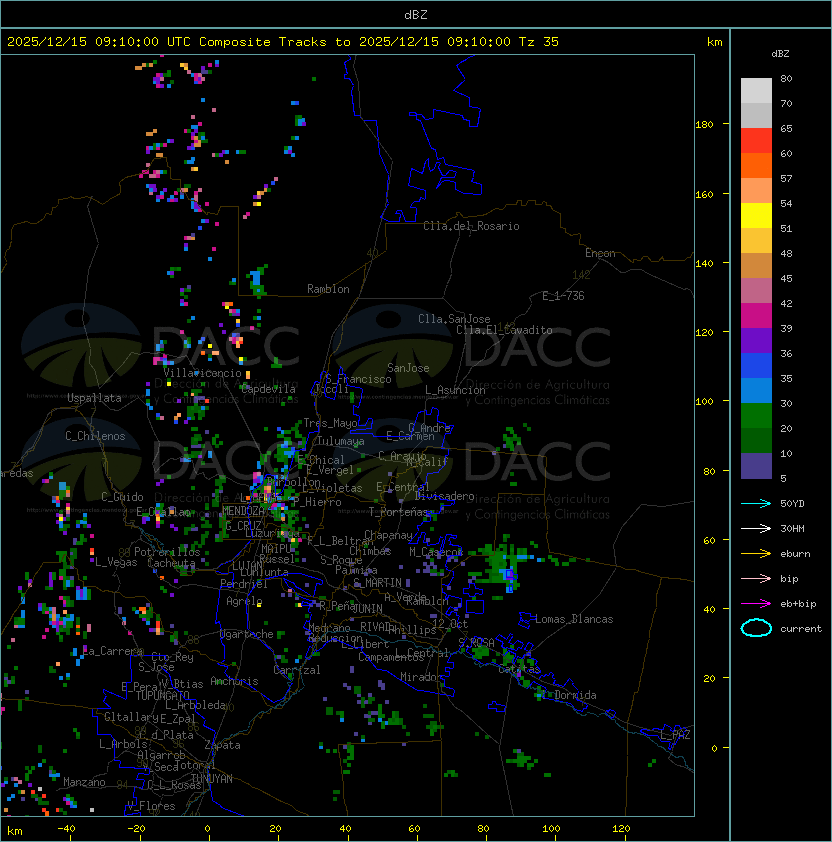Click the 'Potrerillos' map label
The height and width of the screenshot is (842, 832).
click(x=167, y=552)
